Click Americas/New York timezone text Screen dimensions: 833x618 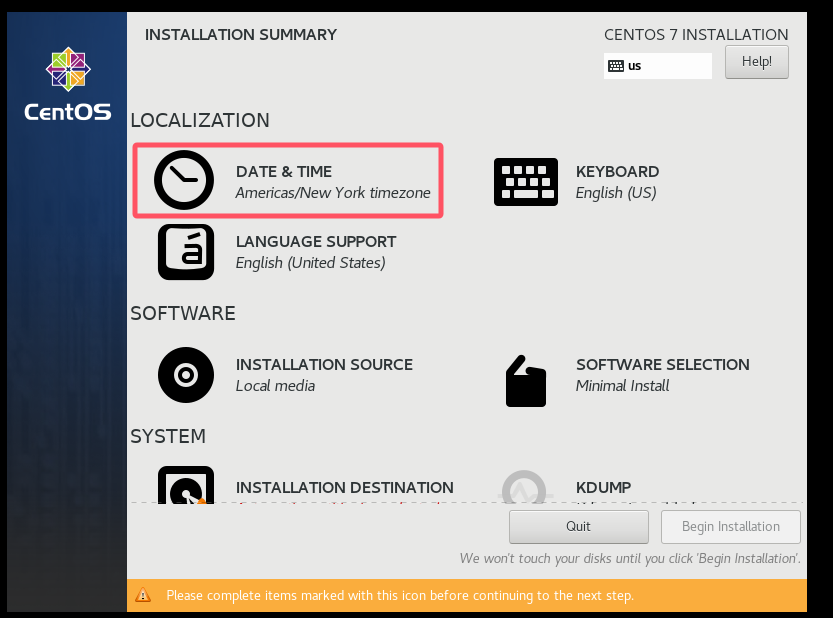click(x=333, y=193)
